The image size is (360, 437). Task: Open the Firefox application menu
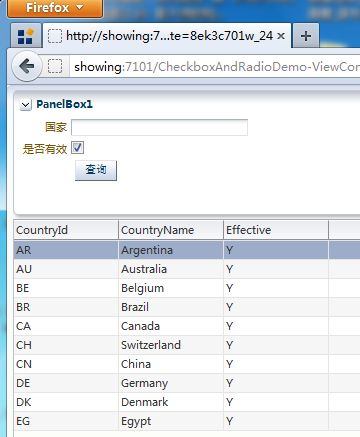[55, 8]
